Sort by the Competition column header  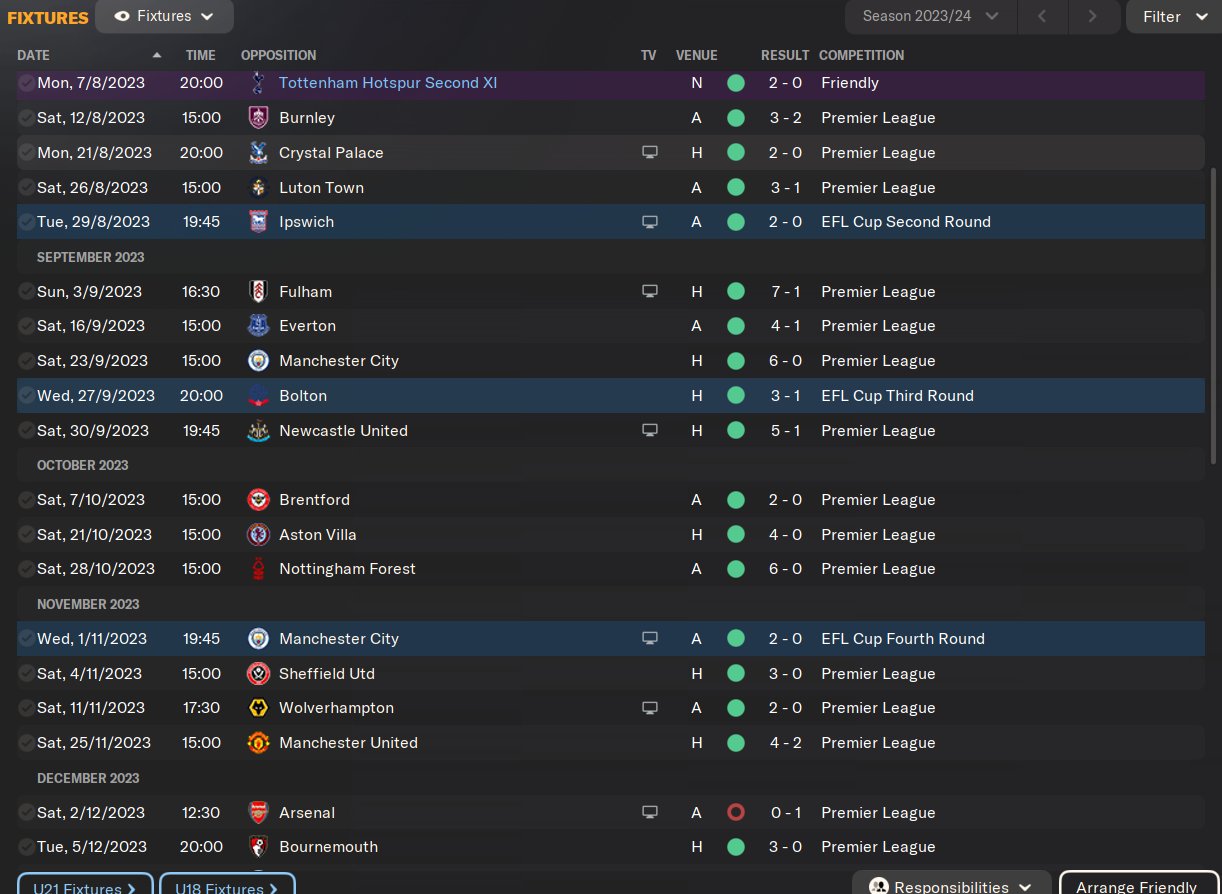coord(861,55)
